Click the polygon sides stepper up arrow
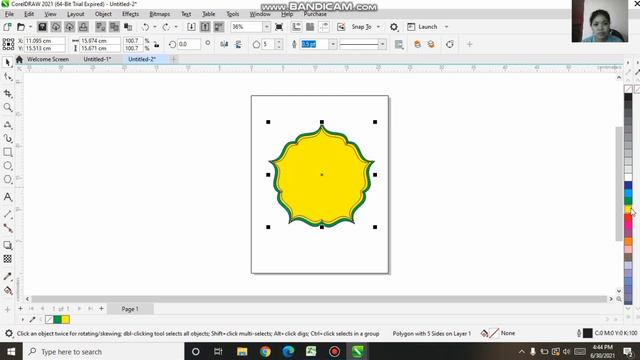Screen dimensions: 640x360 coord(279,42)
